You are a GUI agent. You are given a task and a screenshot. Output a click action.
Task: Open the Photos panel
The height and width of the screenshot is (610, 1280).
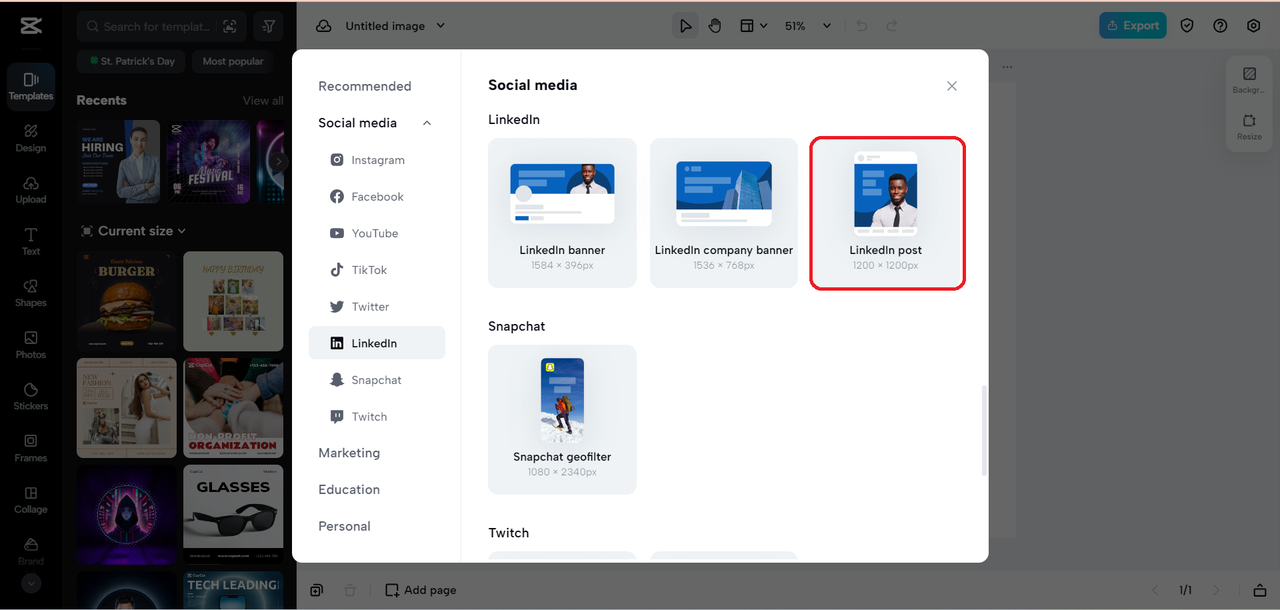[30, 345]
